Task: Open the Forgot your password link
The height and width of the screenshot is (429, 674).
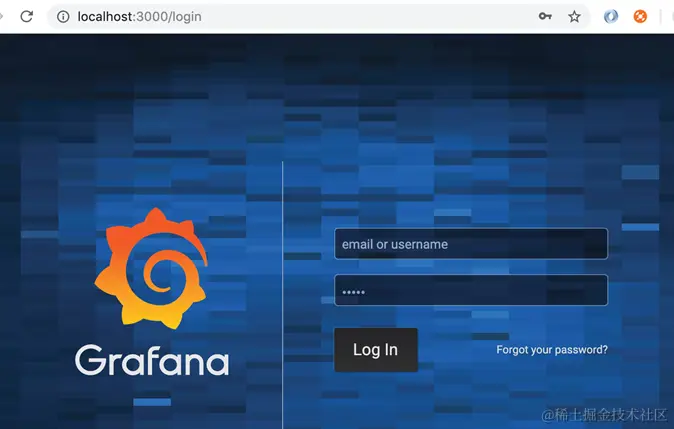Action: pos(552,350)
